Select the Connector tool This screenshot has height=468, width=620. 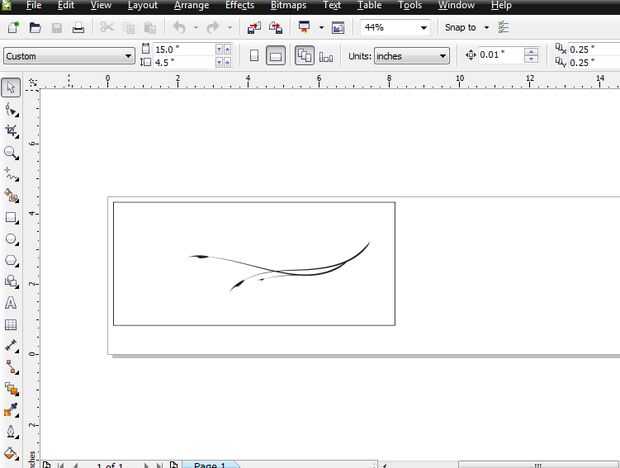click(x=11, y=368)
